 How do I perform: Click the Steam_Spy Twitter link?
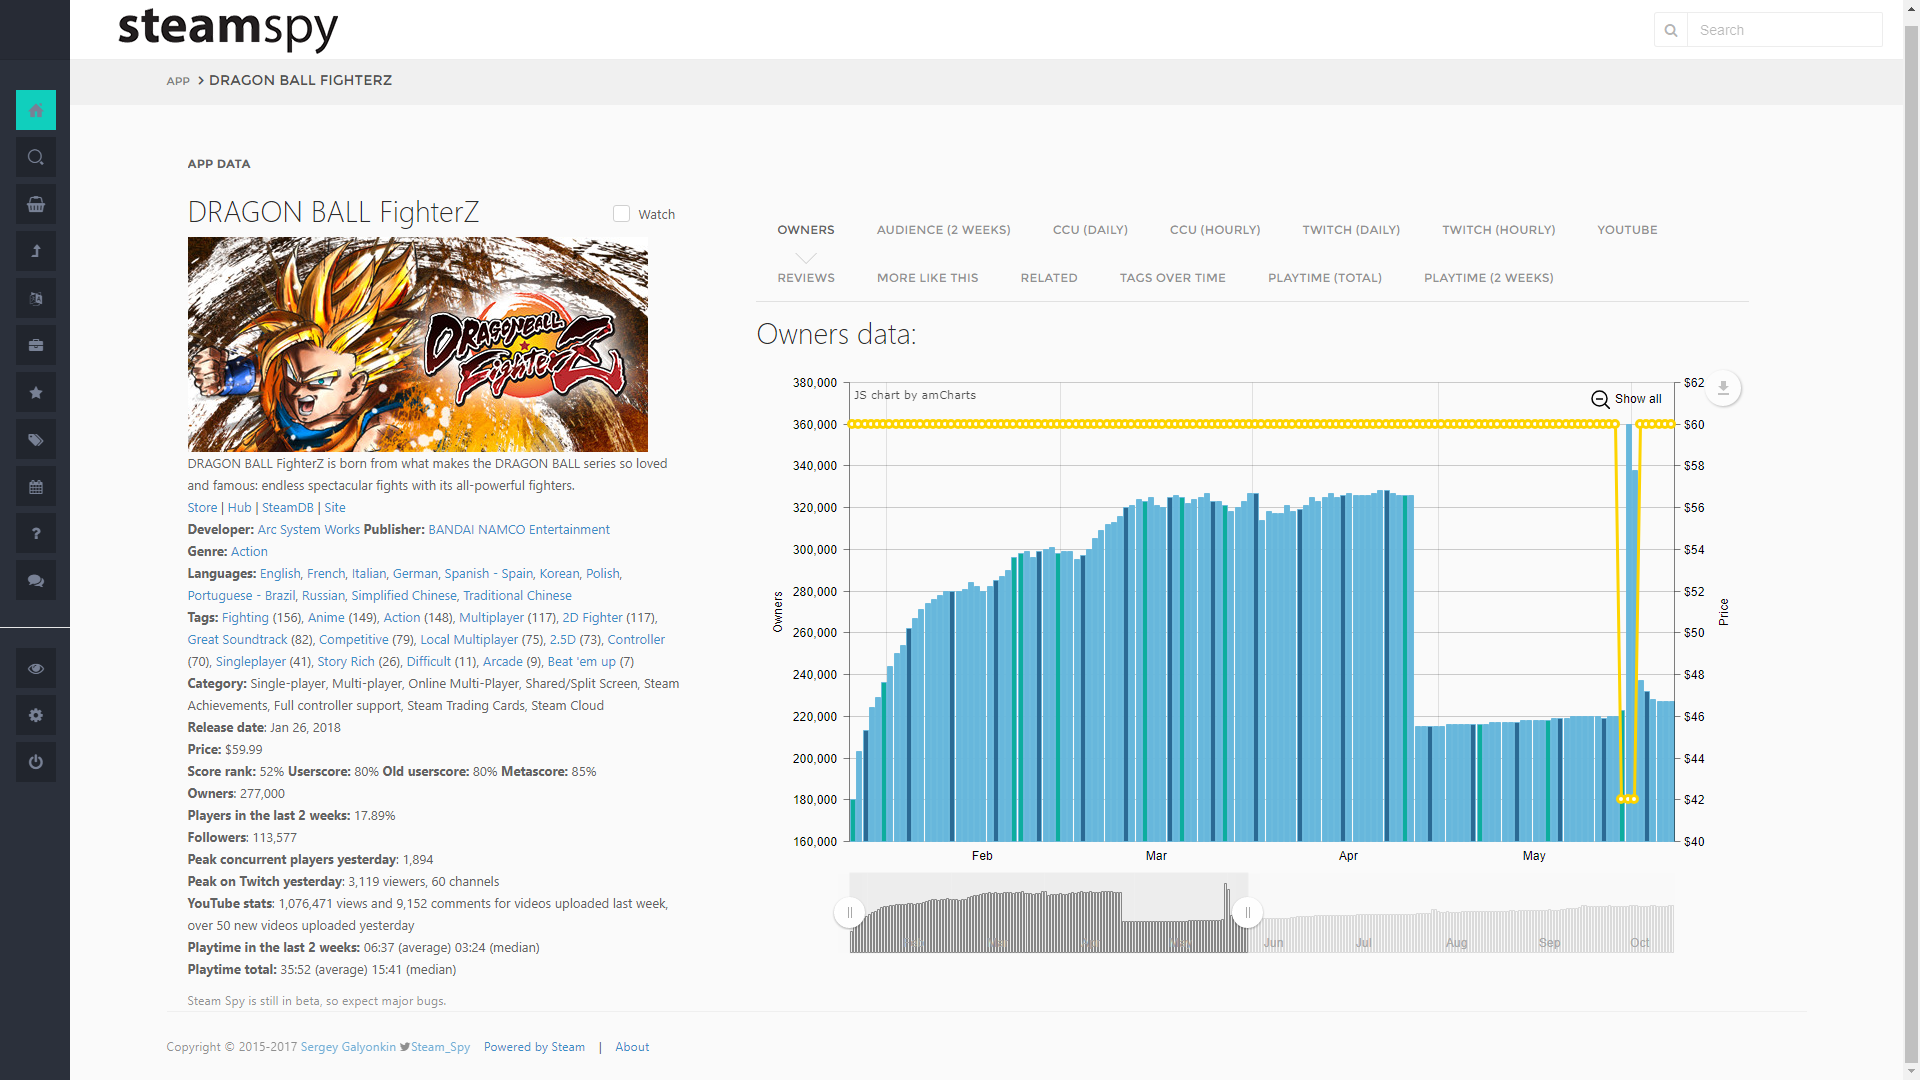tap(440, 1047)
